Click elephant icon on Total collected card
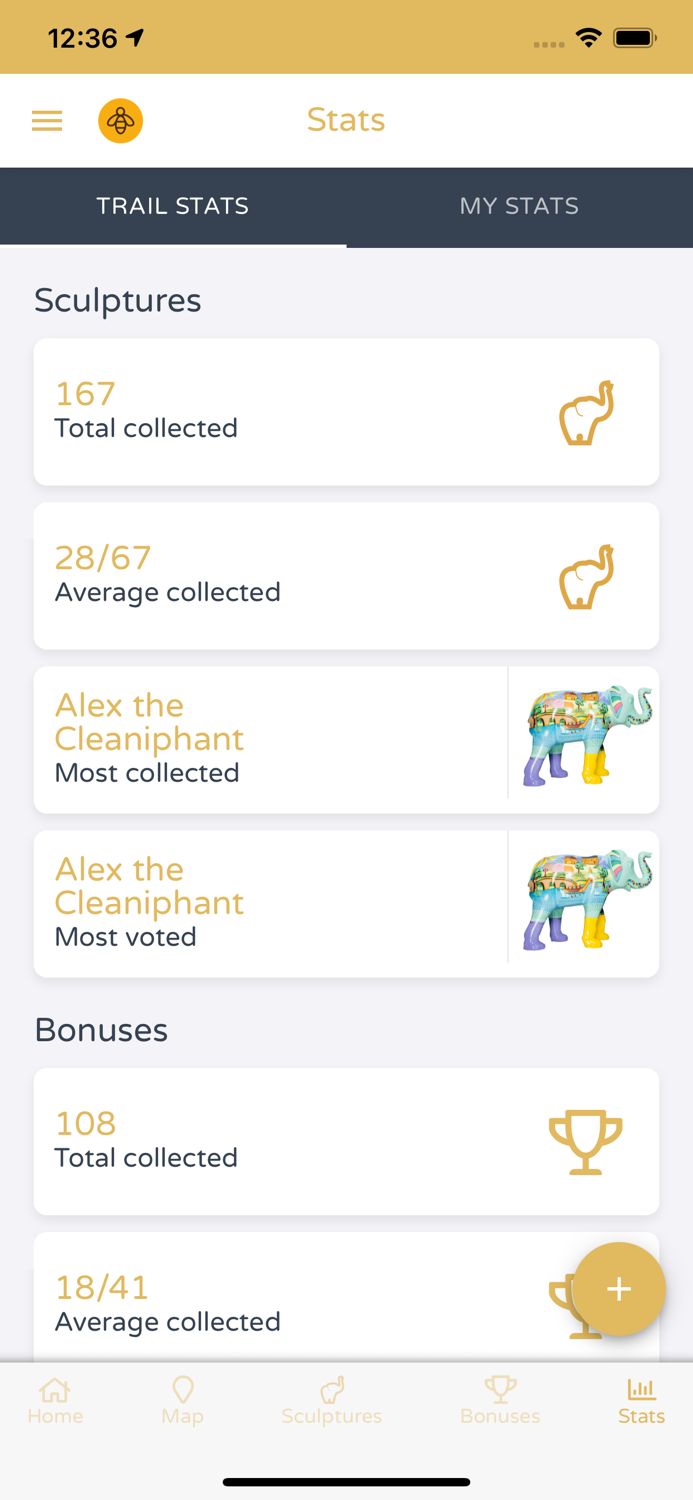 pyautogui.click(x=586, y=412)
